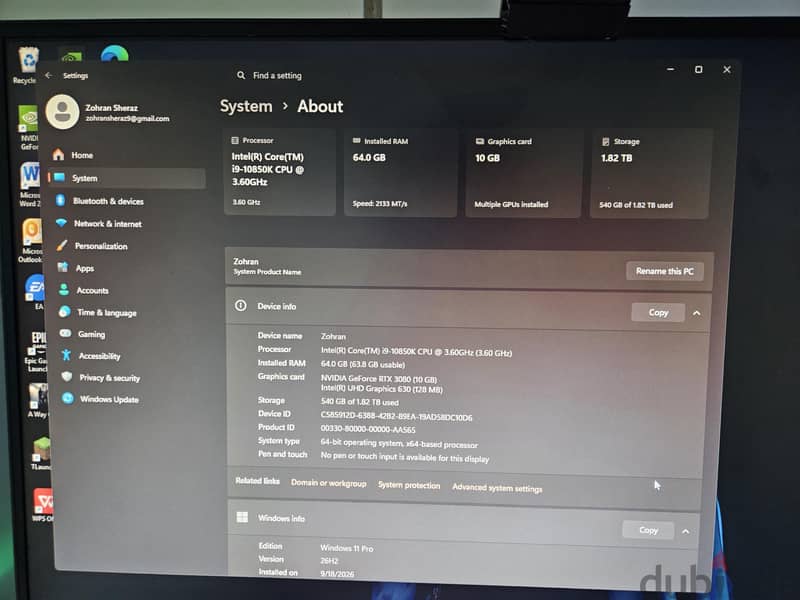The image size is (800, 600).
Task: Open A Way Out game desktop shortcut
Action: click(x=38, y=401)
